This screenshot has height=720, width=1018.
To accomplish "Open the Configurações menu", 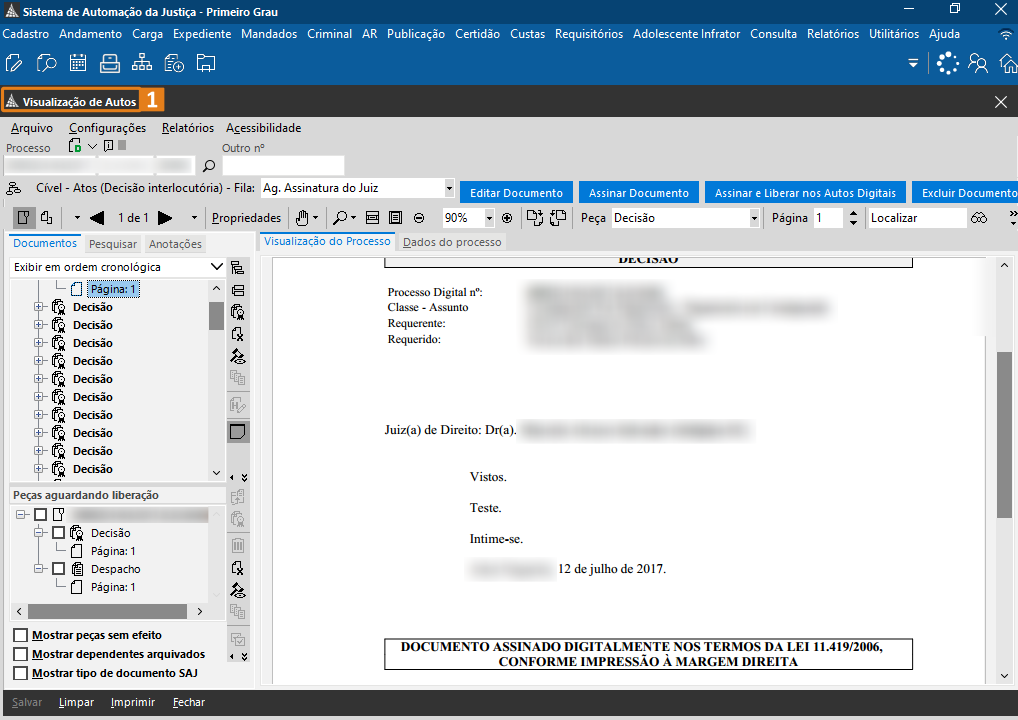I will pos(108,128).
